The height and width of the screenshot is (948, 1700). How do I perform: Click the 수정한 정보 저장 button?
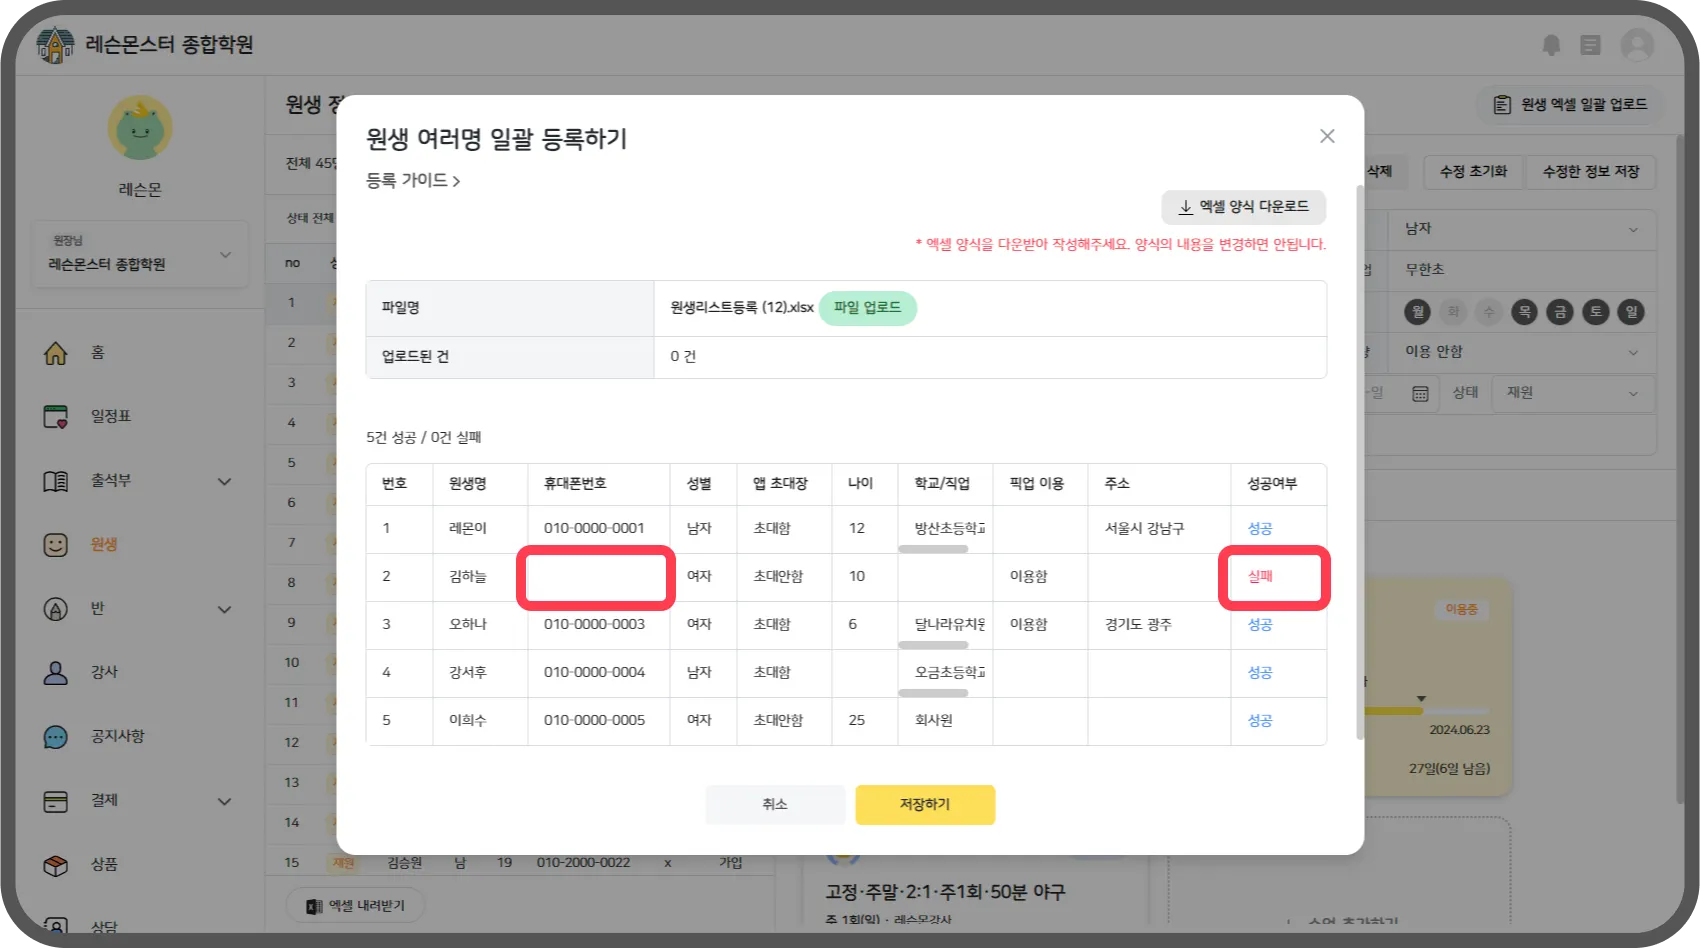click(x=1591, y=172)
